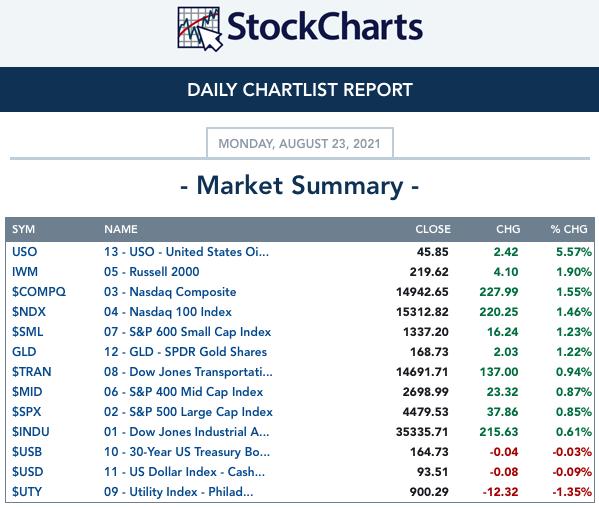Click the $SPX symbol link
599x508 pixels.
(26, 412)
